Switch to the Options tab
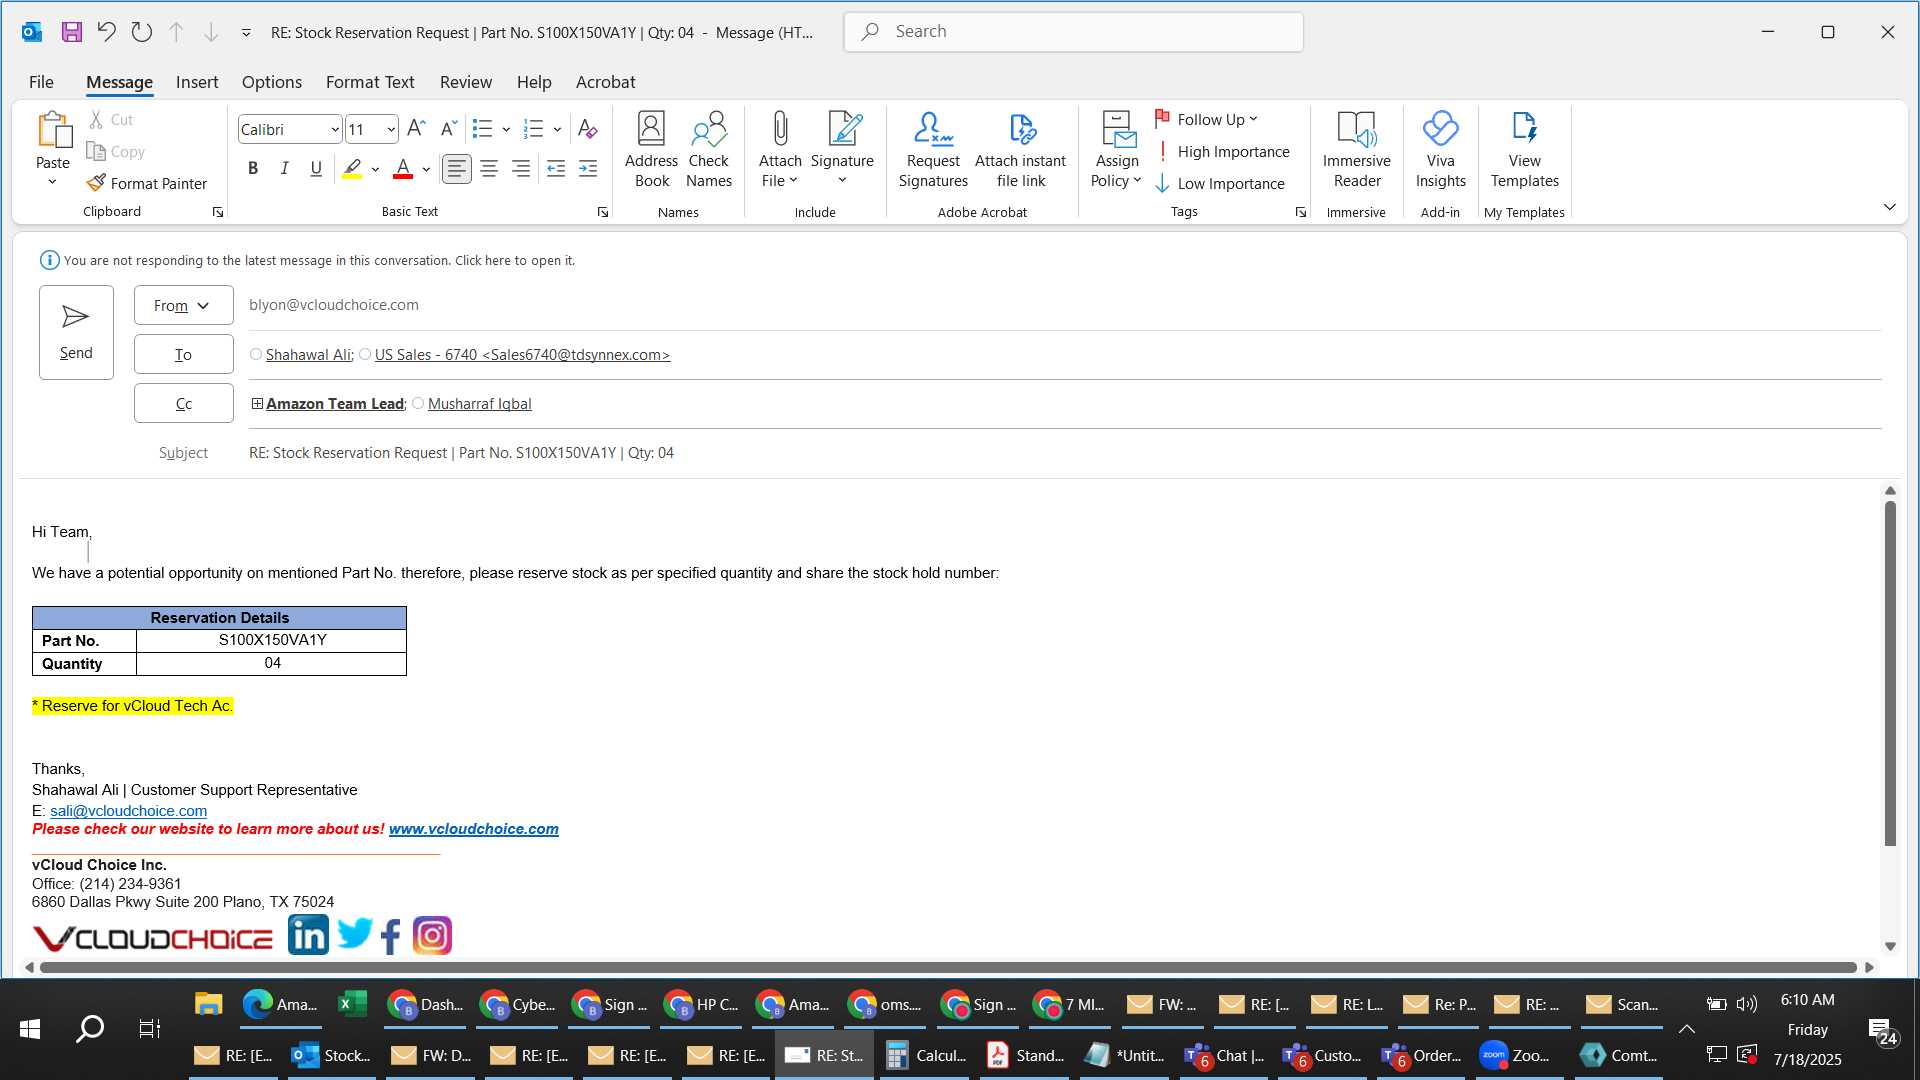 (272, 82)
